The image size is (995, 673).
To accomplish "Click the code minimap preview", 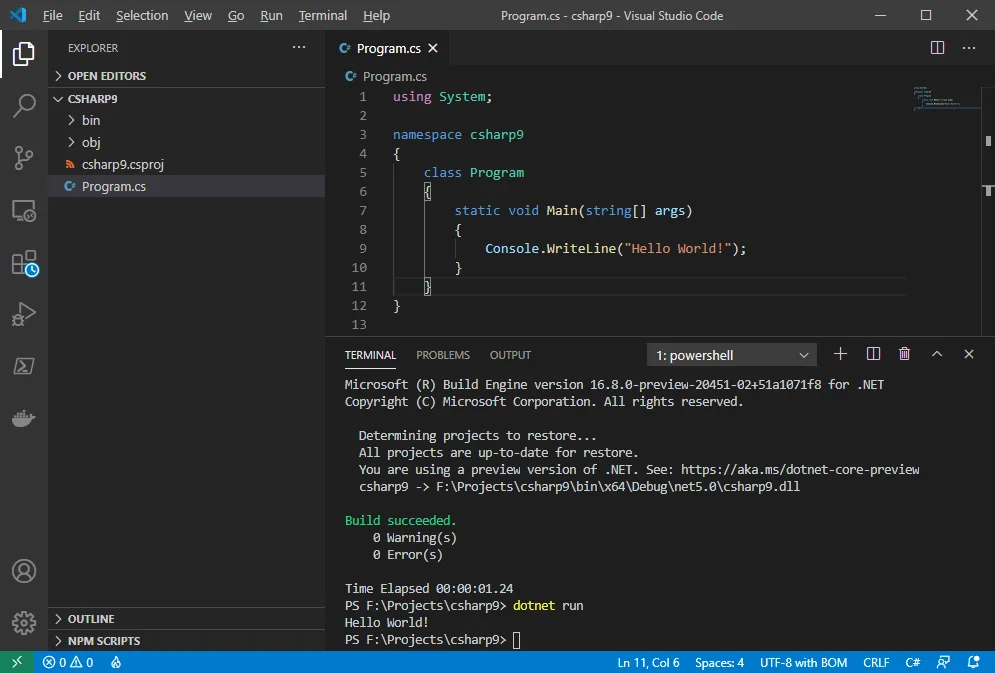I will click(933, 98).
